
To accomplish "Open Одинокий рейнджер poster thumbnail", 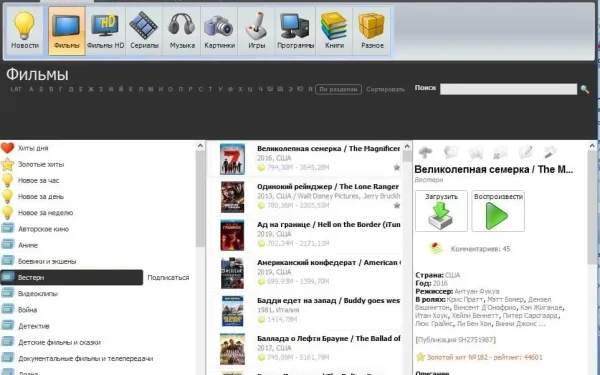I will [232, 197].
